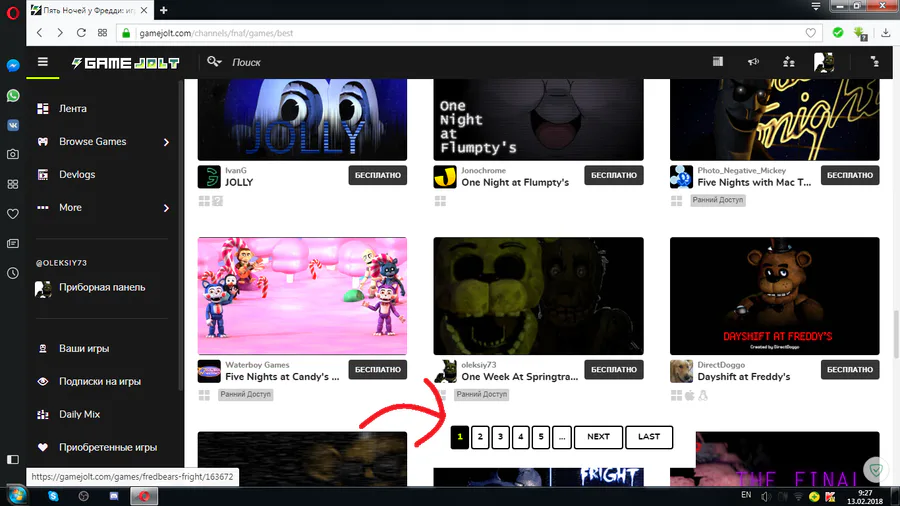The image size is (900, 506).
Task: Open JOLLY game thumbnail
Action: tap(302, 120)
